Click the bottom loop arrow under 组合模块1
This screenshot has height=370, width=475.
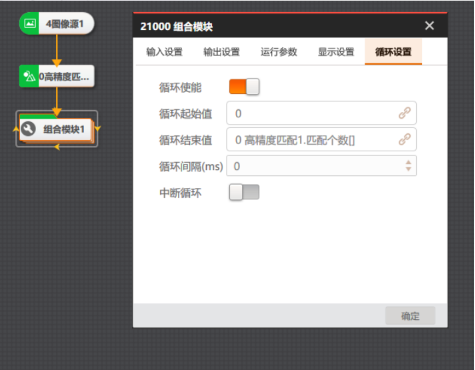click(57, 147)
